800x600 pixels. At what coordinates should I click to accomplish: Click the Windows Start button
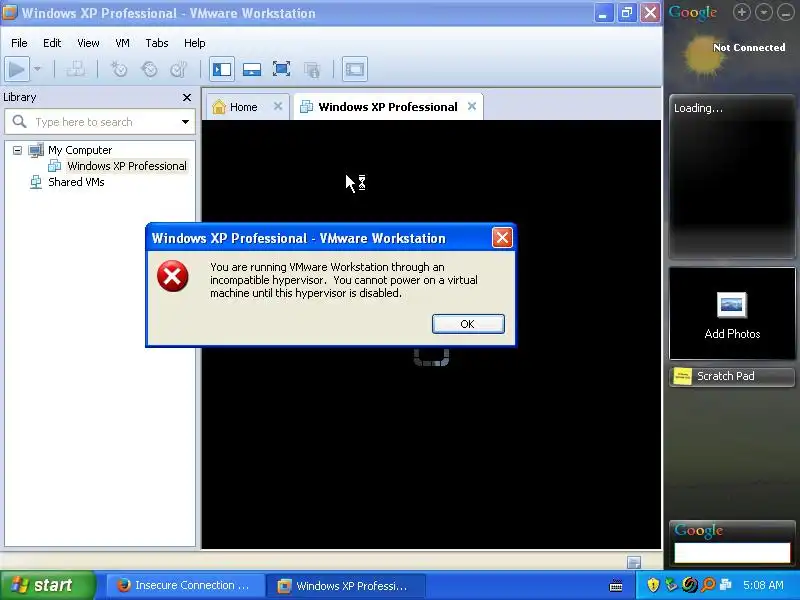click(47, 585)
